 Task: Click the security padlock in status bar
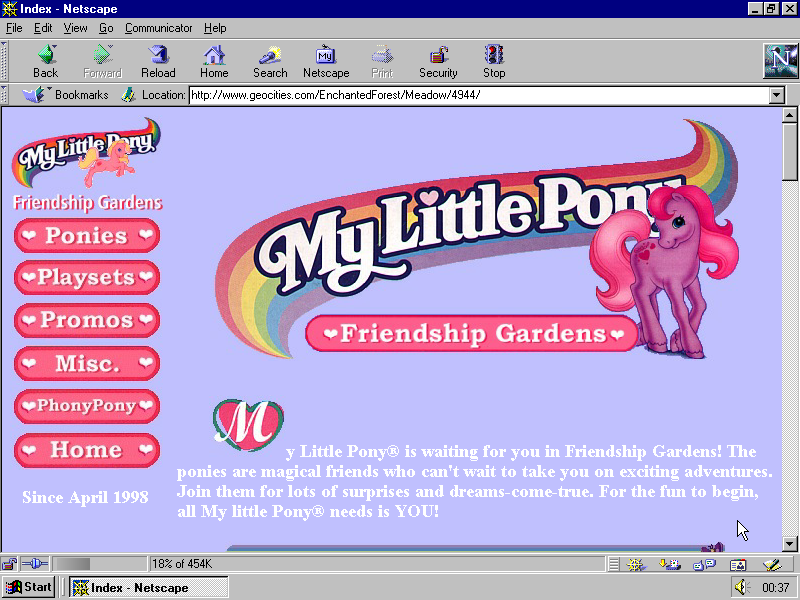(x=9, y=564)
